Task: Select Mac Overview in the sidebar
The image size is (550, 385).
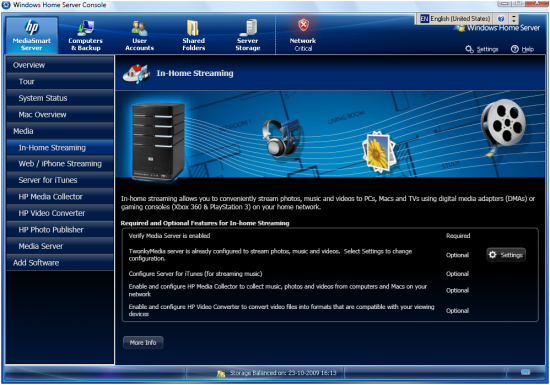Action: click(60, 115)
